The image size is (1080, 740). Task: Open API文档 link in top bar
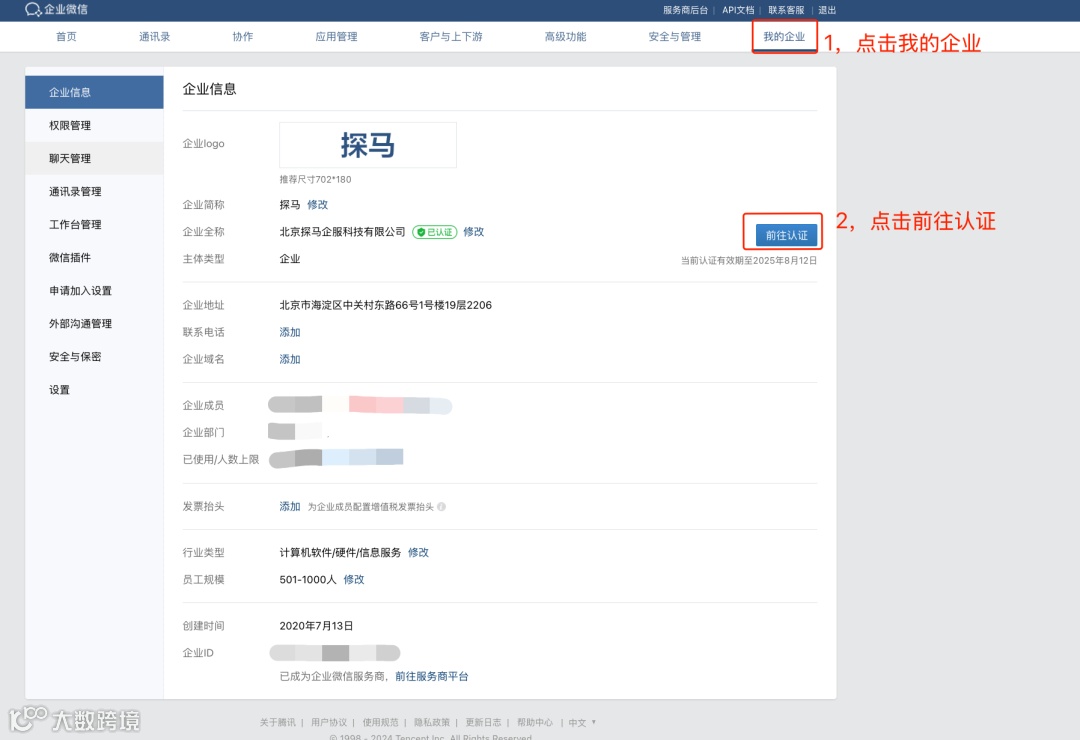click(x=738, y=10)
